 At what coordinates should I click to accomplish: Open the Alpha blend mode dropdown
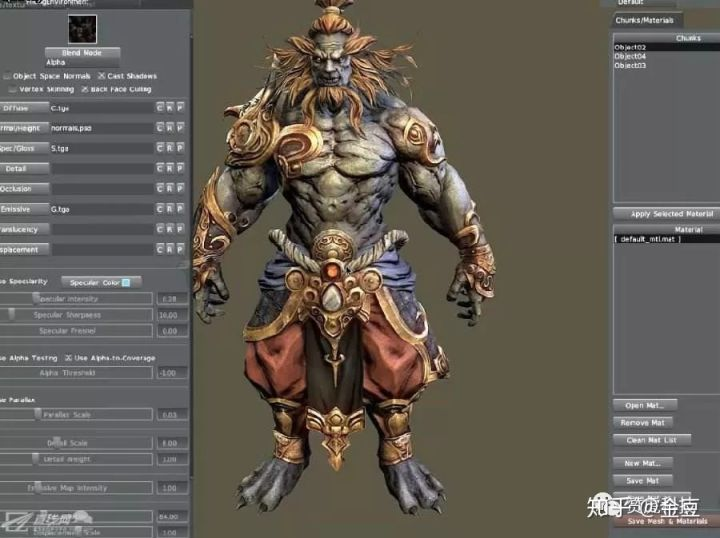[x=82, y=62]
